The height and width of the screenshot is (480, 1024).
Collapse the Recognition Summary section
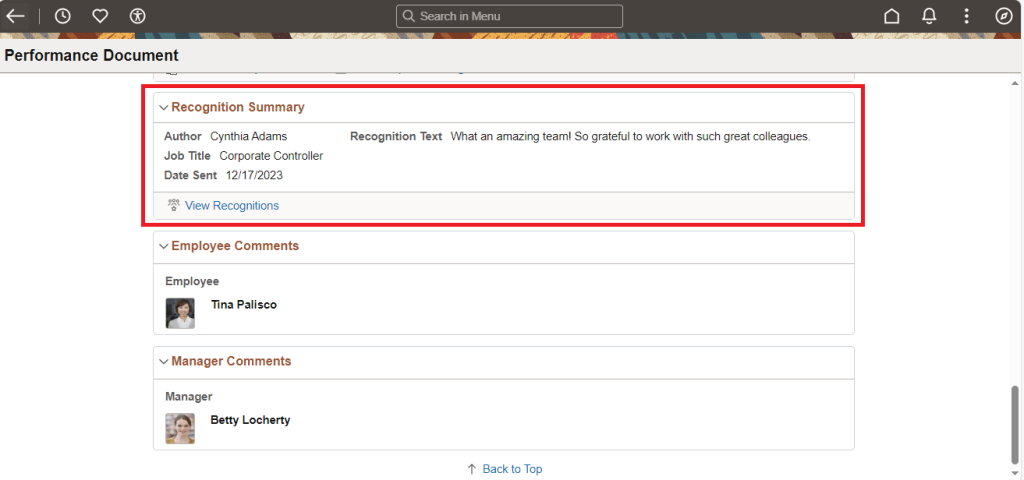(164, 107)
